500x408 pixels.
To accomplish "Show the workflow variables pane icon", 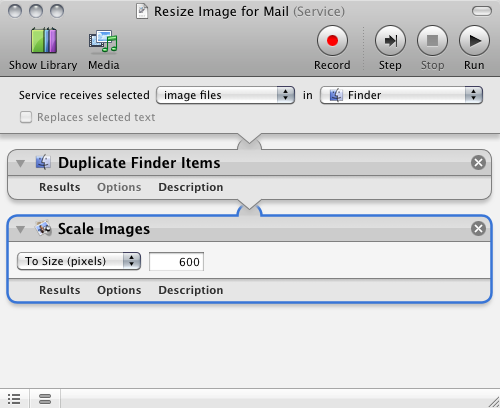I will (x=45, y=399).
